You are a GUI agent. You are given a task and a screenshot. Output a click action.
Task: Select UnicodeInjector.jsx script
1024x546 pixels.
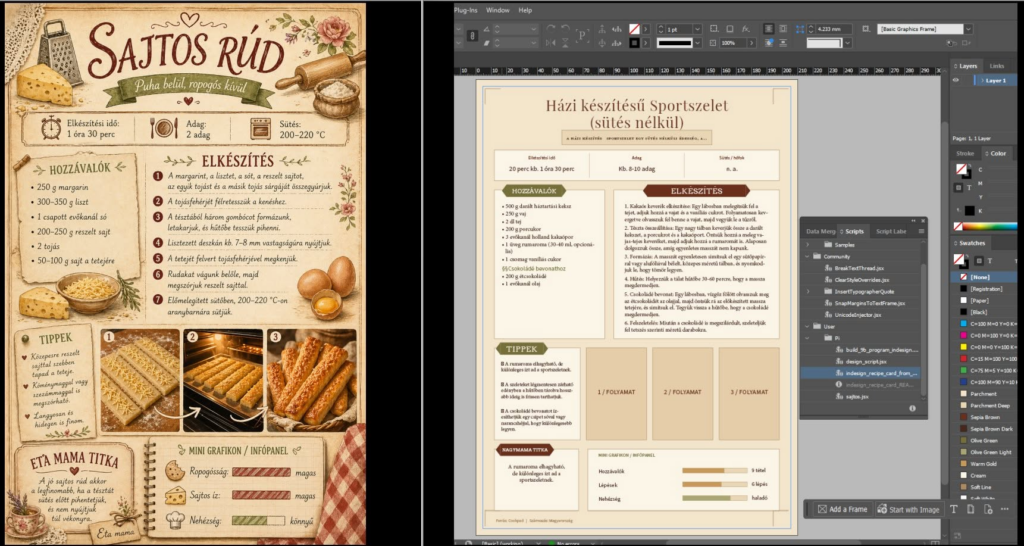coord(857,315)
